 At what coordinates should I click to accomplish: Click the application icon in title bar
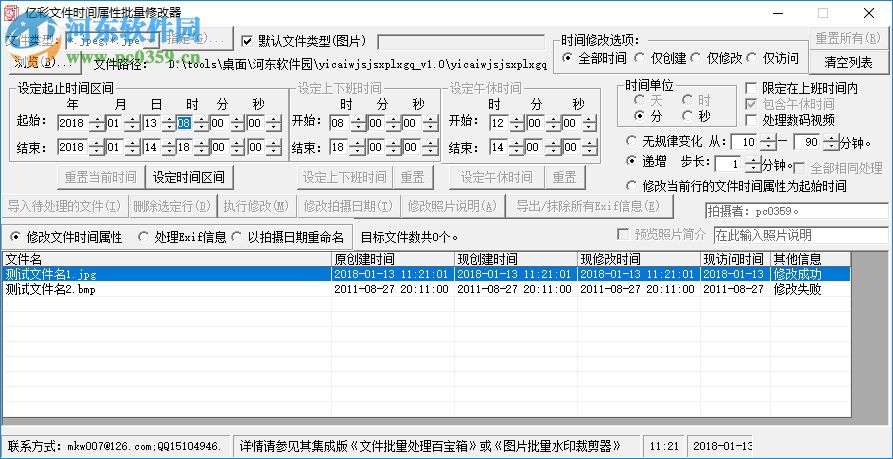(x=12, y=13)
